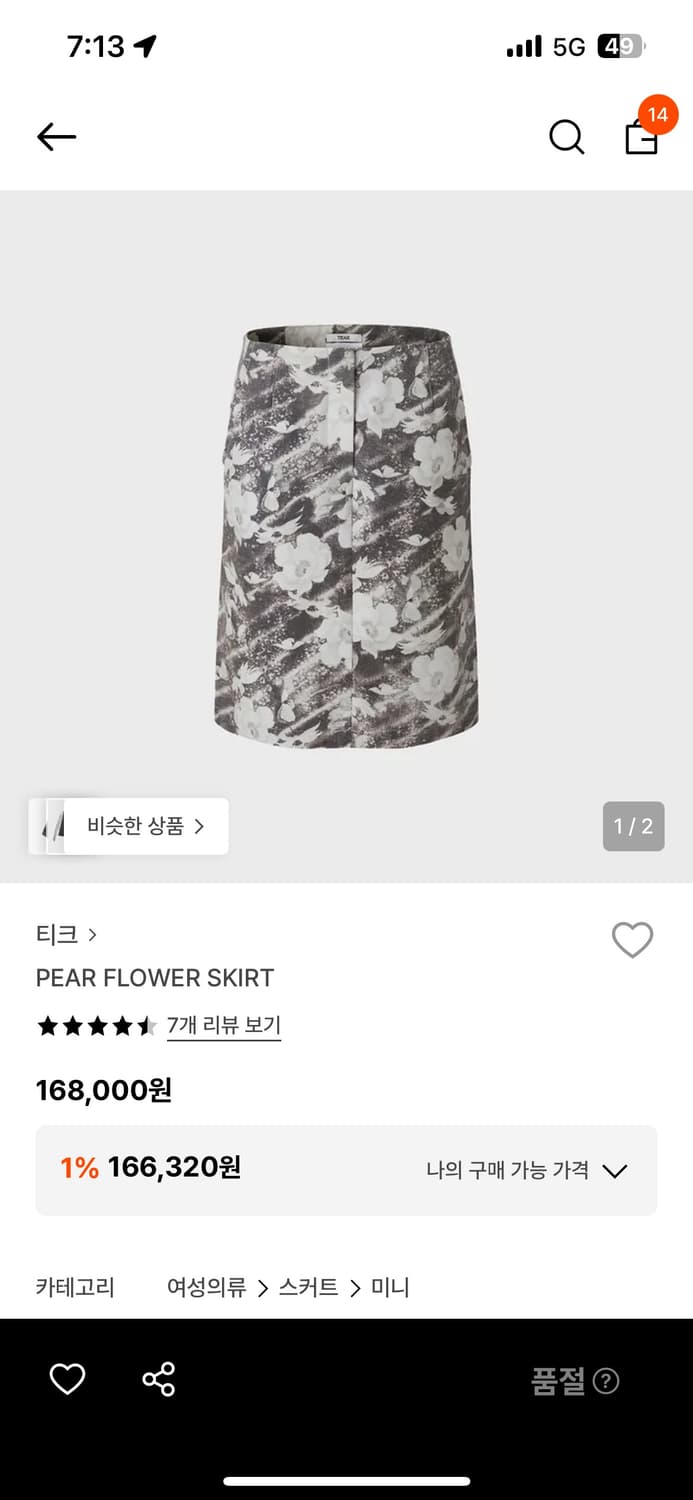The width and height of the screenshot is (693, 1500).
Task: Expand my purchasable price dropdown
Action: 614,1171
